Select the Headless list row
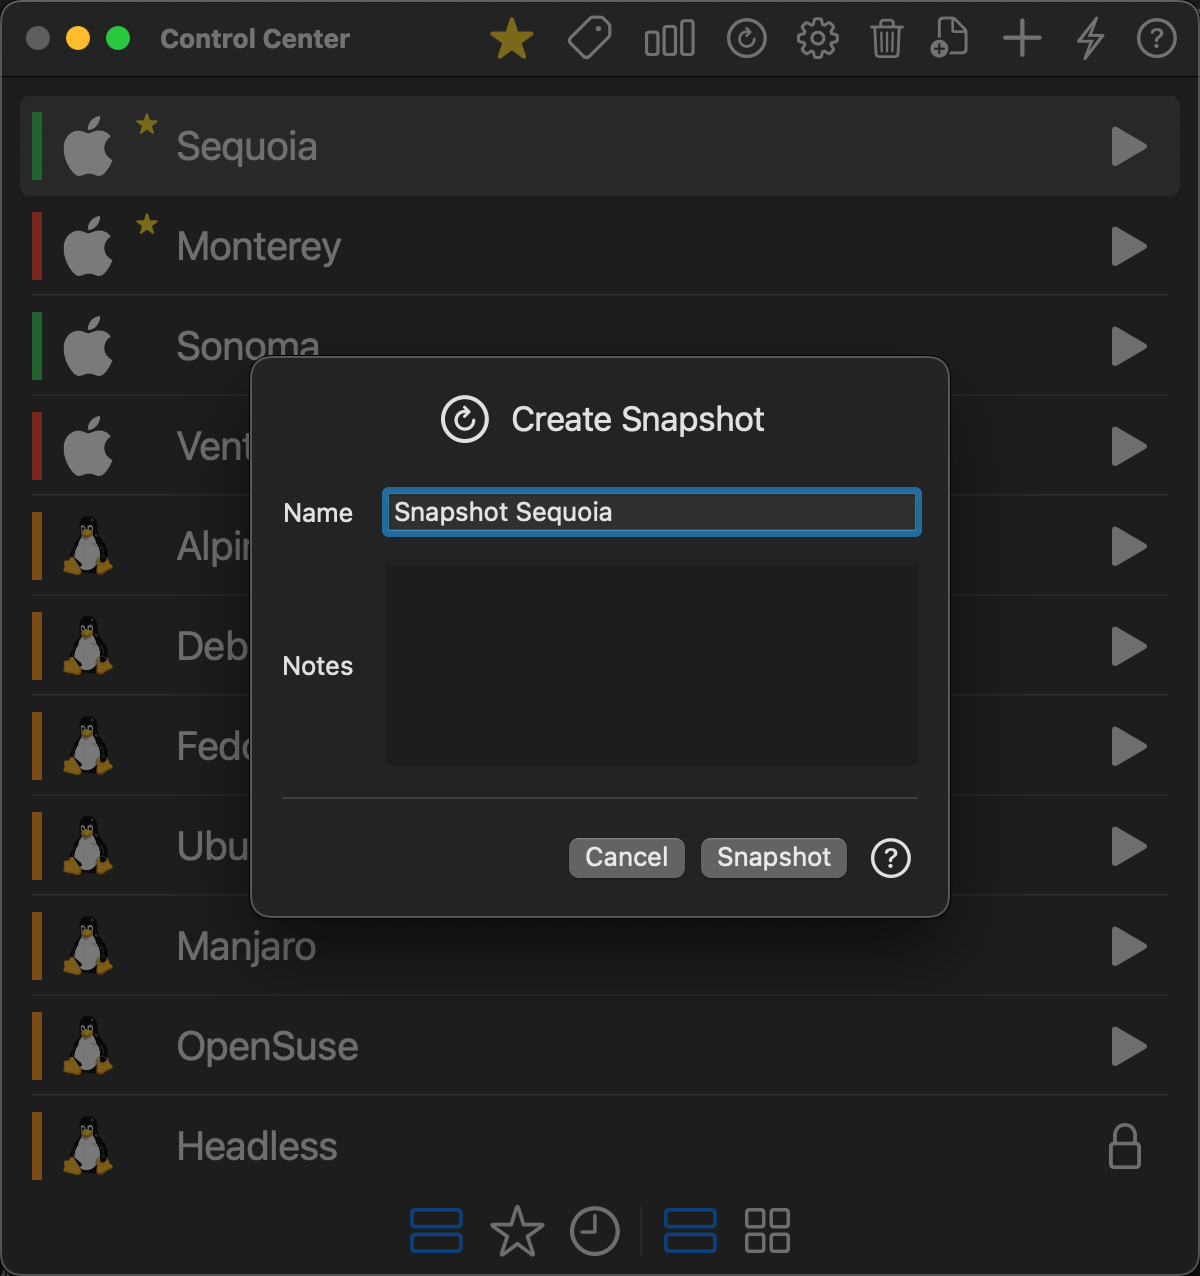Image resolution: width=1200 pixels, height=1276 pixels. (x=600, y=1146)
